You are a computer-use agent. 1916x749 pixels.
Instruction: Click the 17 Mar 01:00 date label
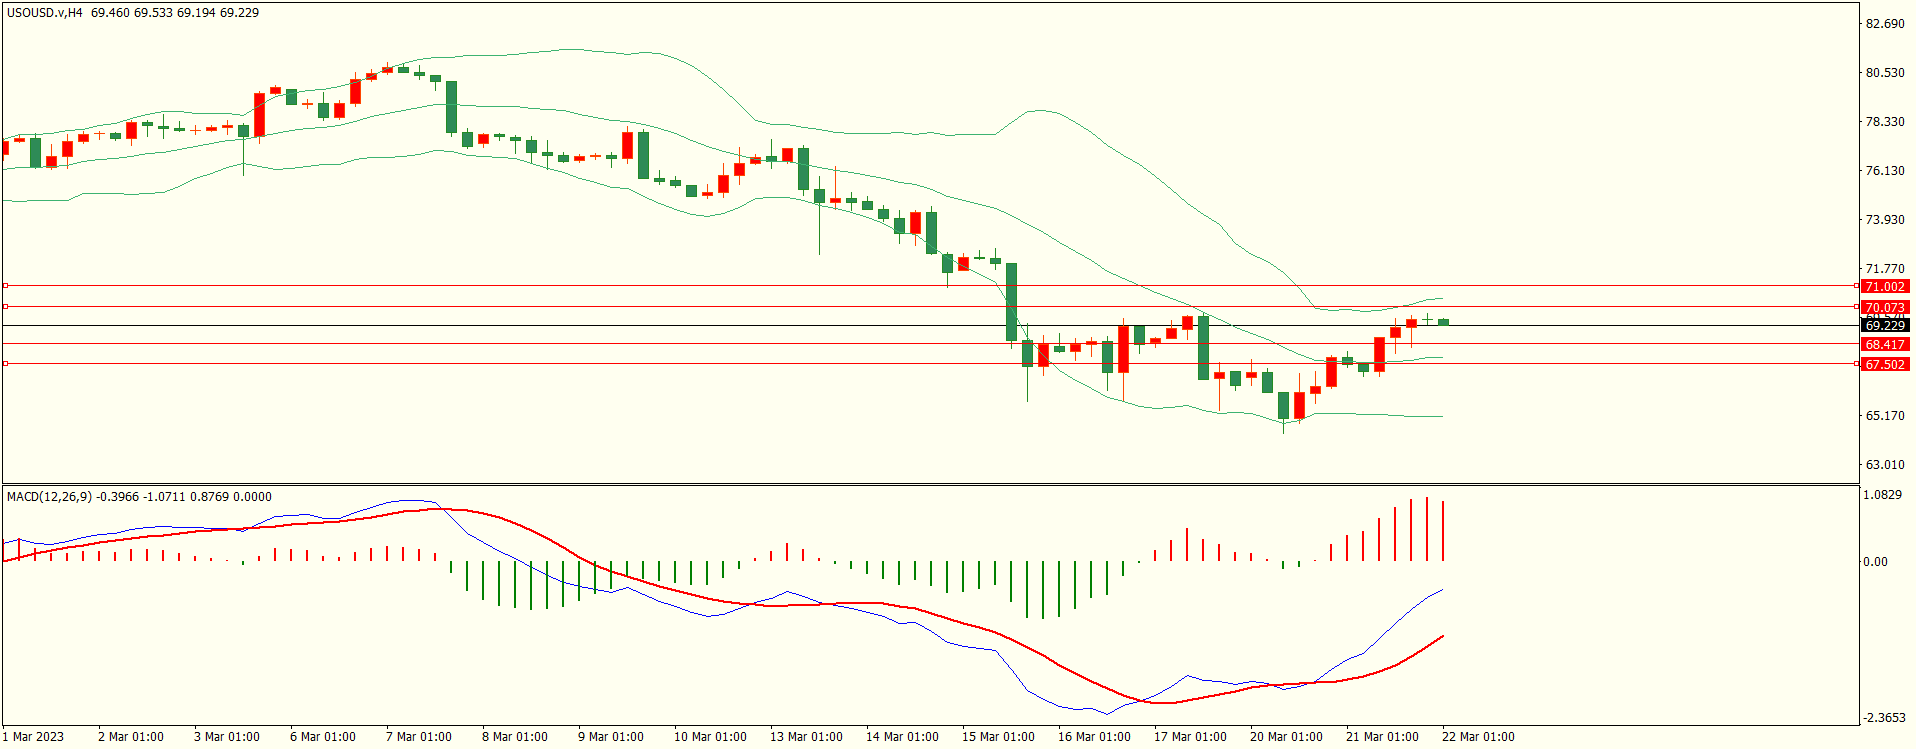pyautogui.click(x=1190, y=737)
